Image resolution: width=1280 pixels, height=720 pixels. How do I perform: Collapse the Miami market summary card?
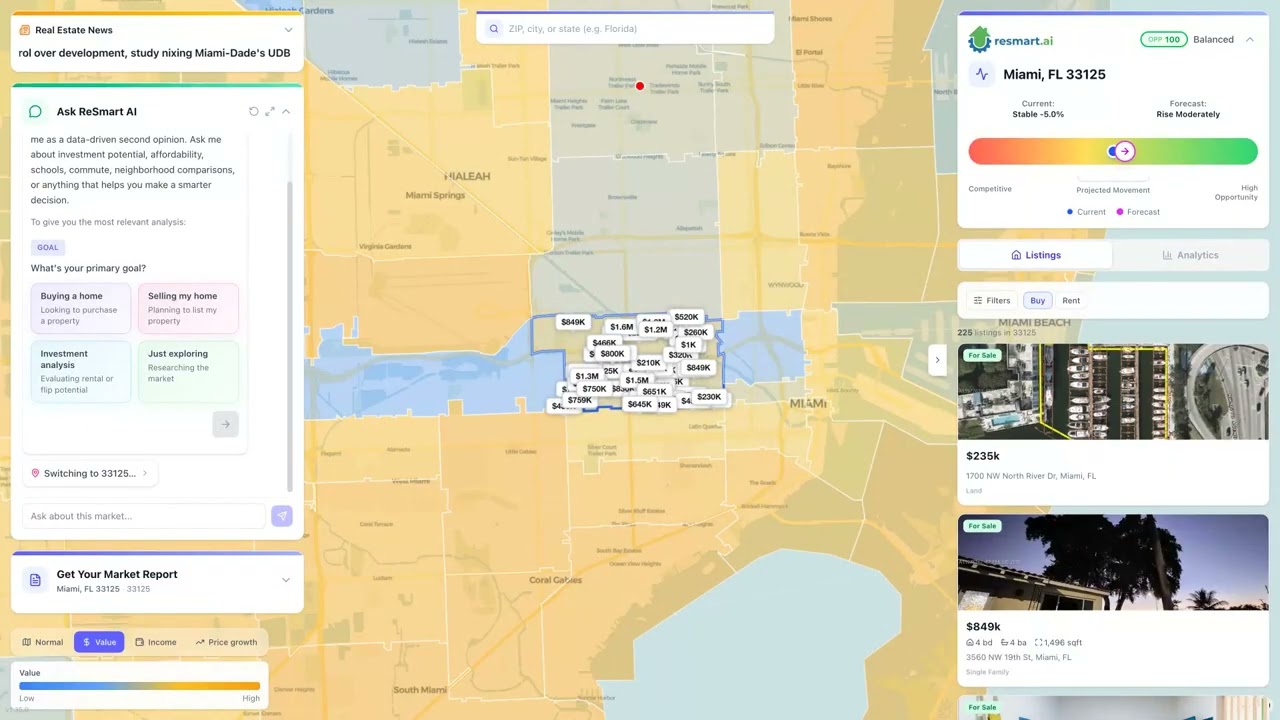[x=1249, y=40]
